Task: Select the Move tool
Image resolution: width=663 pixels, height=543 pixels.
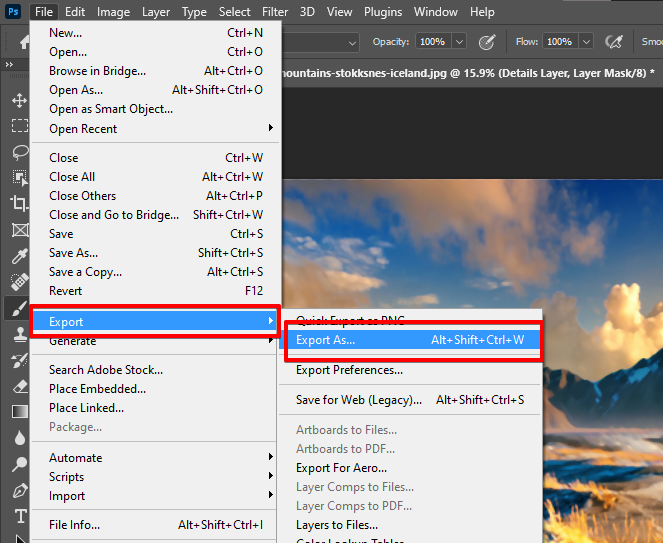Action: (x=19, y=101)
